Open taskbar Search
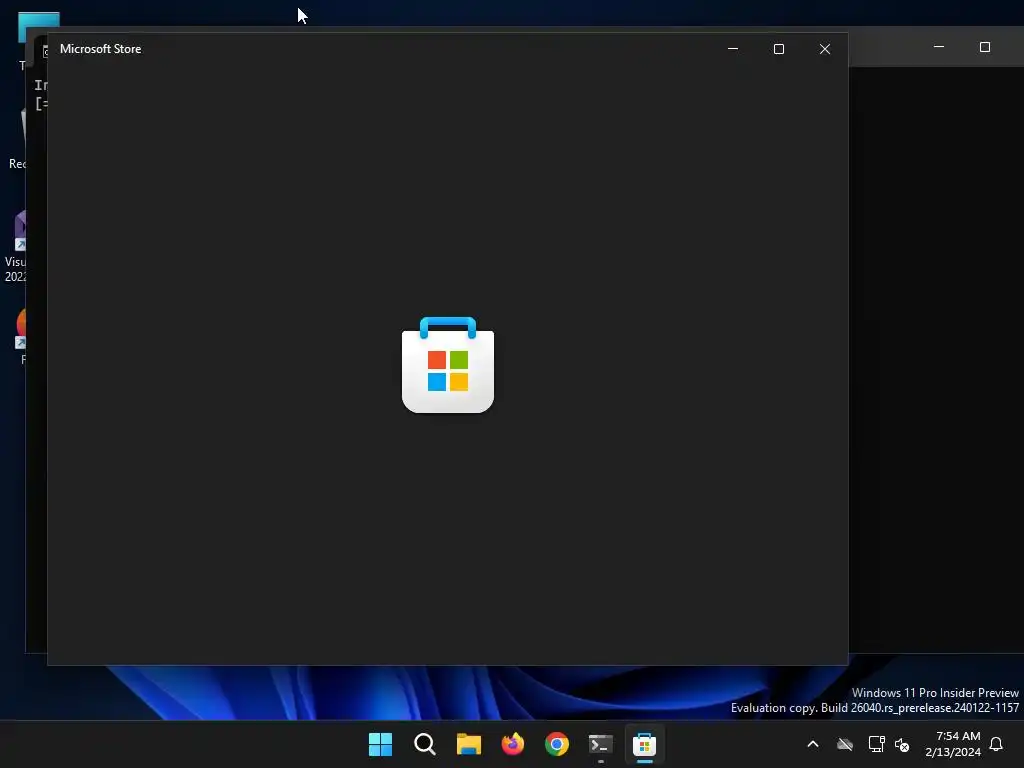The image size is (1024, 768). (424, 744)
